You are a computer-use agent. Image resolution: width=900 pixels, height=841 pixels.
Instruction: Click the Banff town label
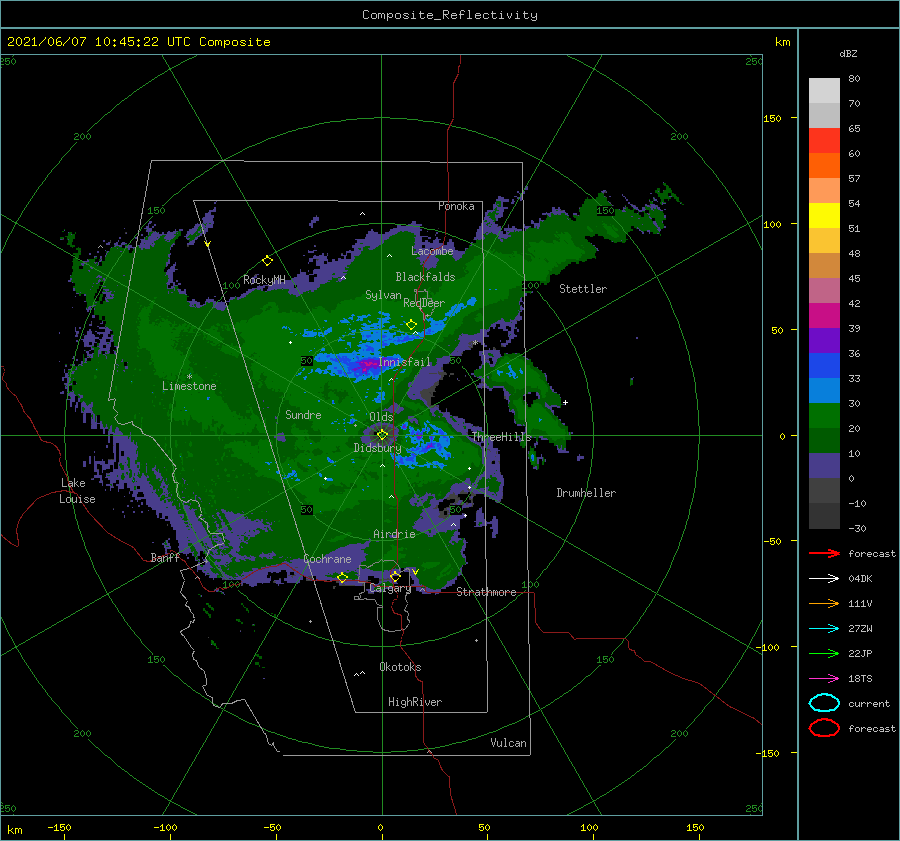(x=165, y=557)
